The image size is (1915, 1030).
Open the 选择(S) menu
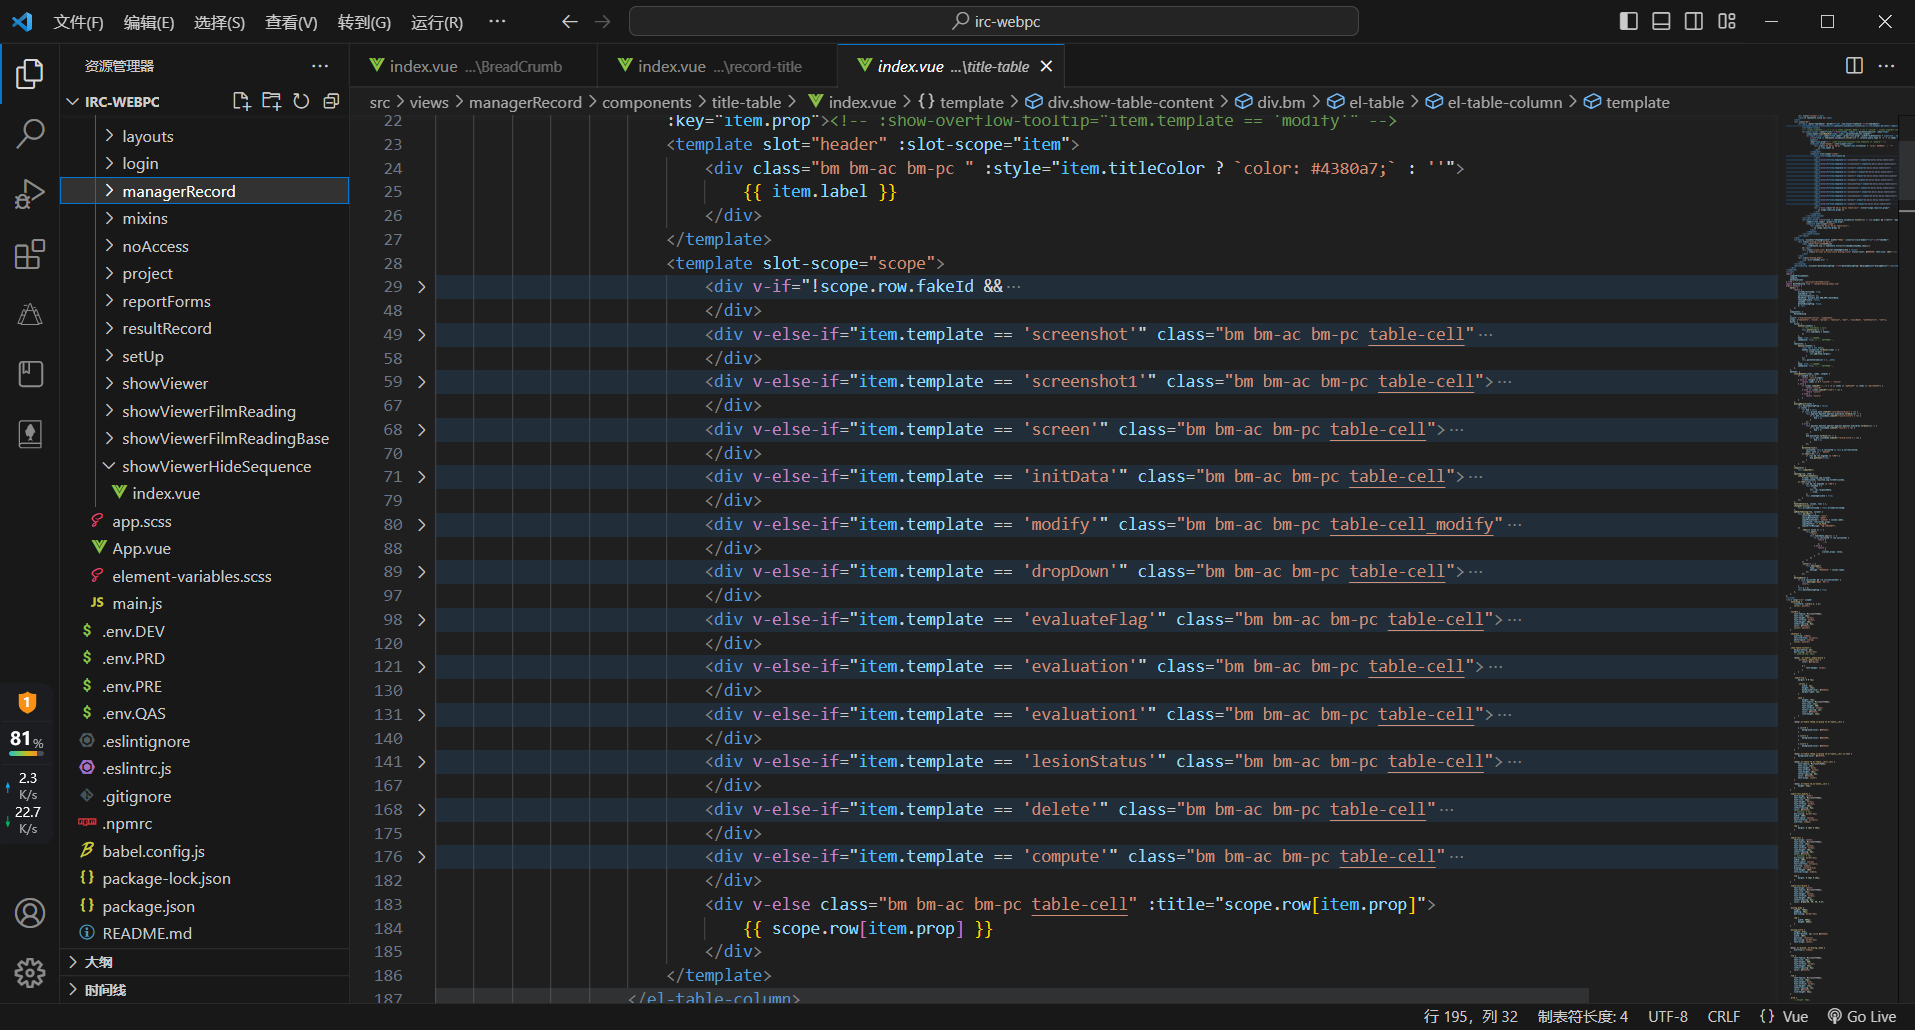(219, 22)
